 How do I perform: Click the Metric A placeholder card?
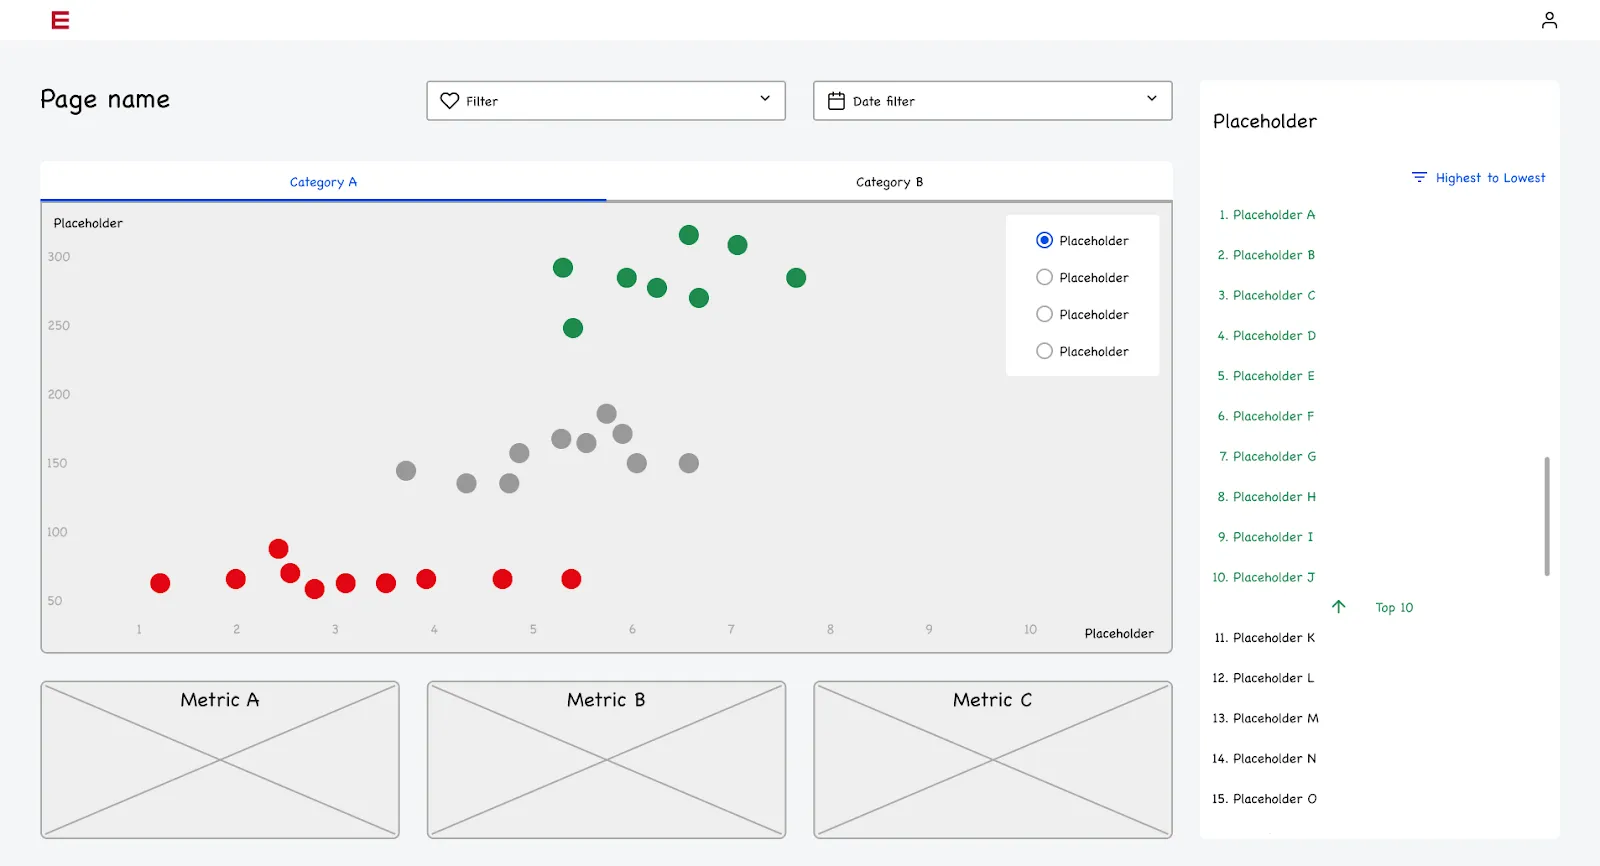click(220, 760)
